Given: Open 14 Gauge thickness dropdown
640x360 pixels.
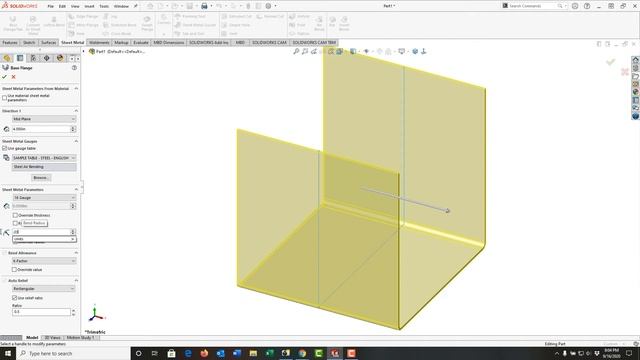Looking at the screenshot, I should pos(44,198).
